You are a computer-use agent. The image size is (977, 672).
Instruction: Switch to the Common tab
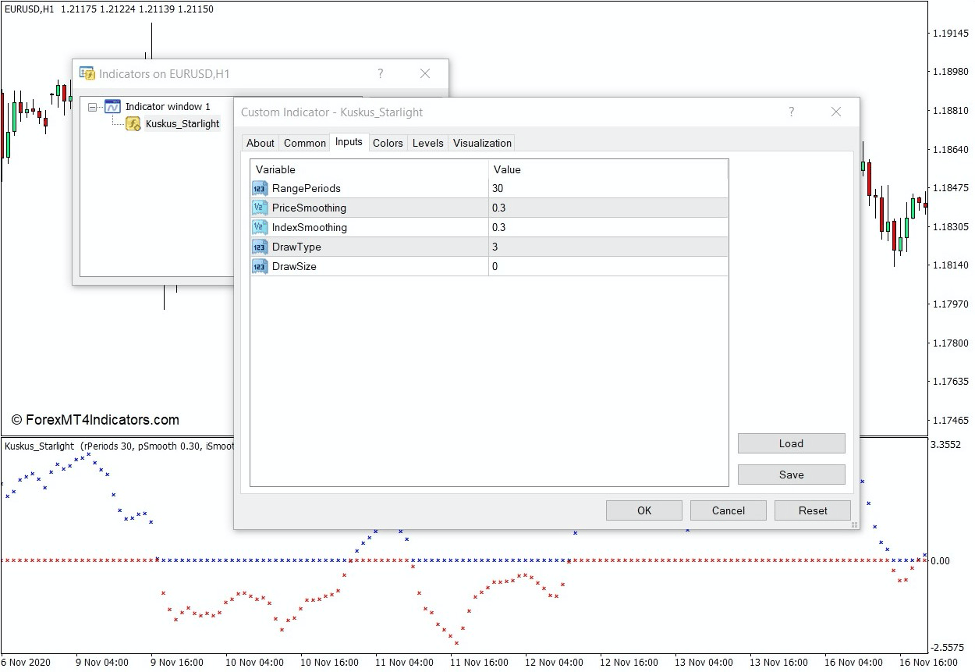[x=304, y=143]
